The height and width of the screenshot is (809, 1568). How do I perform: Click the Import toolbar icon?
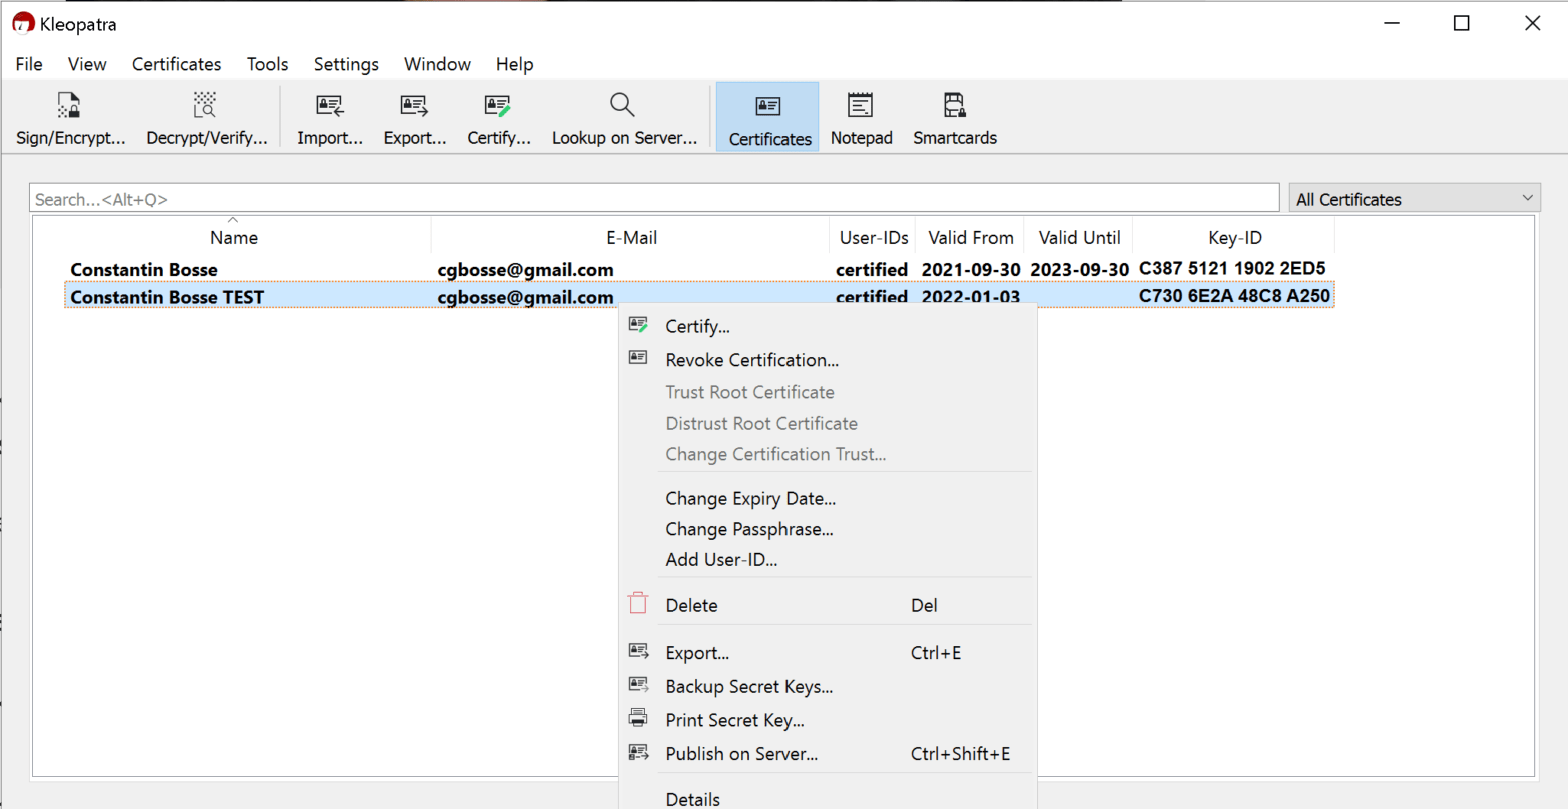pos(330,105)
